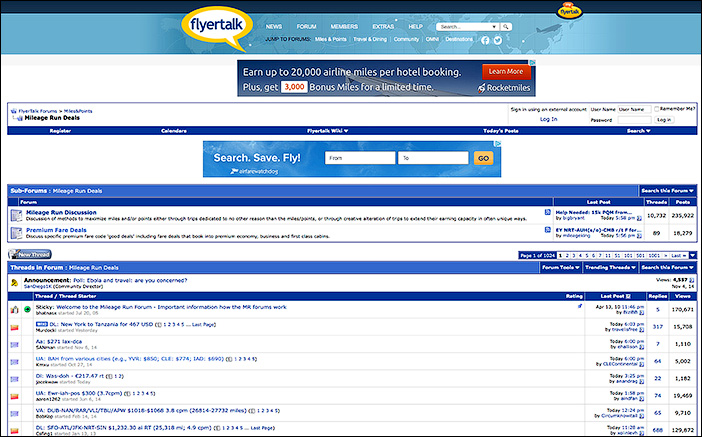Jump to Miles & Points forums
Screen dimensions: 702x437
pyautogui.click(x=330, y=39)
